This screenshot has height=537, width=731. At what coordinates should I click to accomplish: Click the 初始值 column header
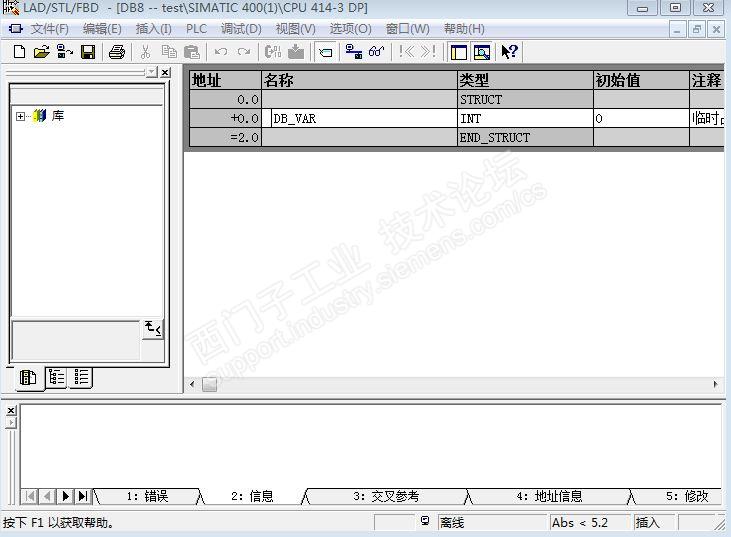pyautogui.click(x=641, y=80)
